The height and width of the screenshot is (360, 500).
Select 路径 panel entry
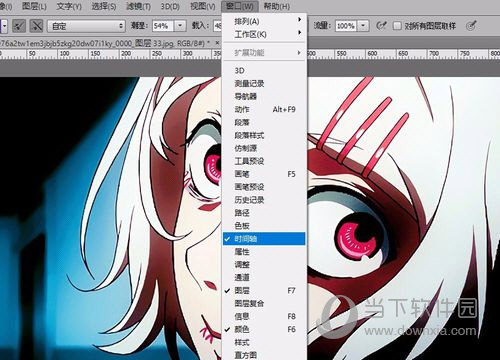[x=264, y=213]
